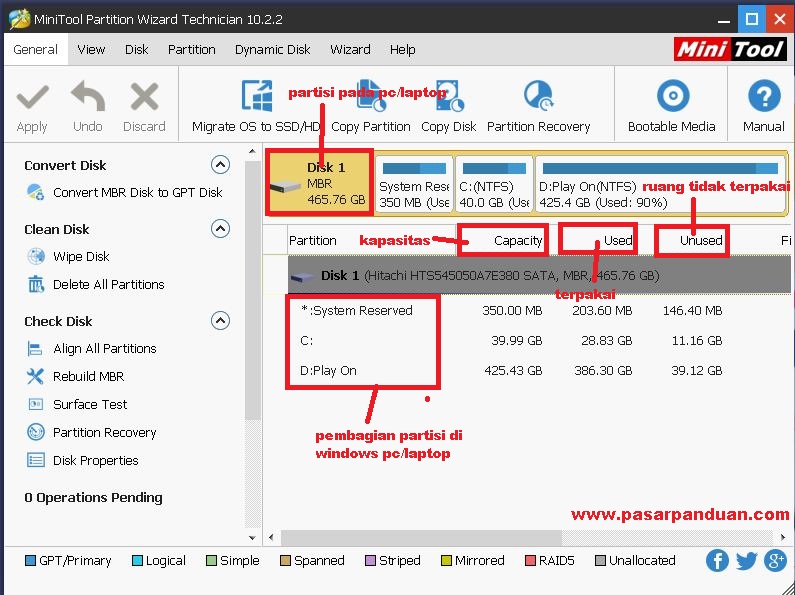795x595 pixels.
Task: Click the Discard X icon
Action: pyautogui.click(x=144, y=96)
